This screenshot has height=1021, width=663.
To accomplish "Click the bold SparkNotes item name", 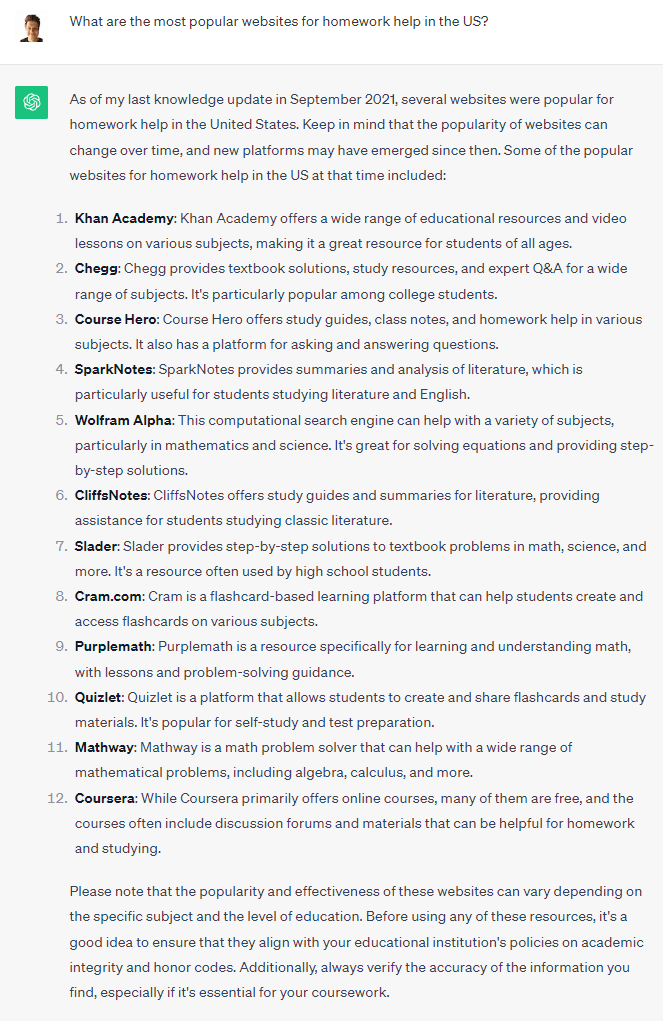I will tap(114, 369).
